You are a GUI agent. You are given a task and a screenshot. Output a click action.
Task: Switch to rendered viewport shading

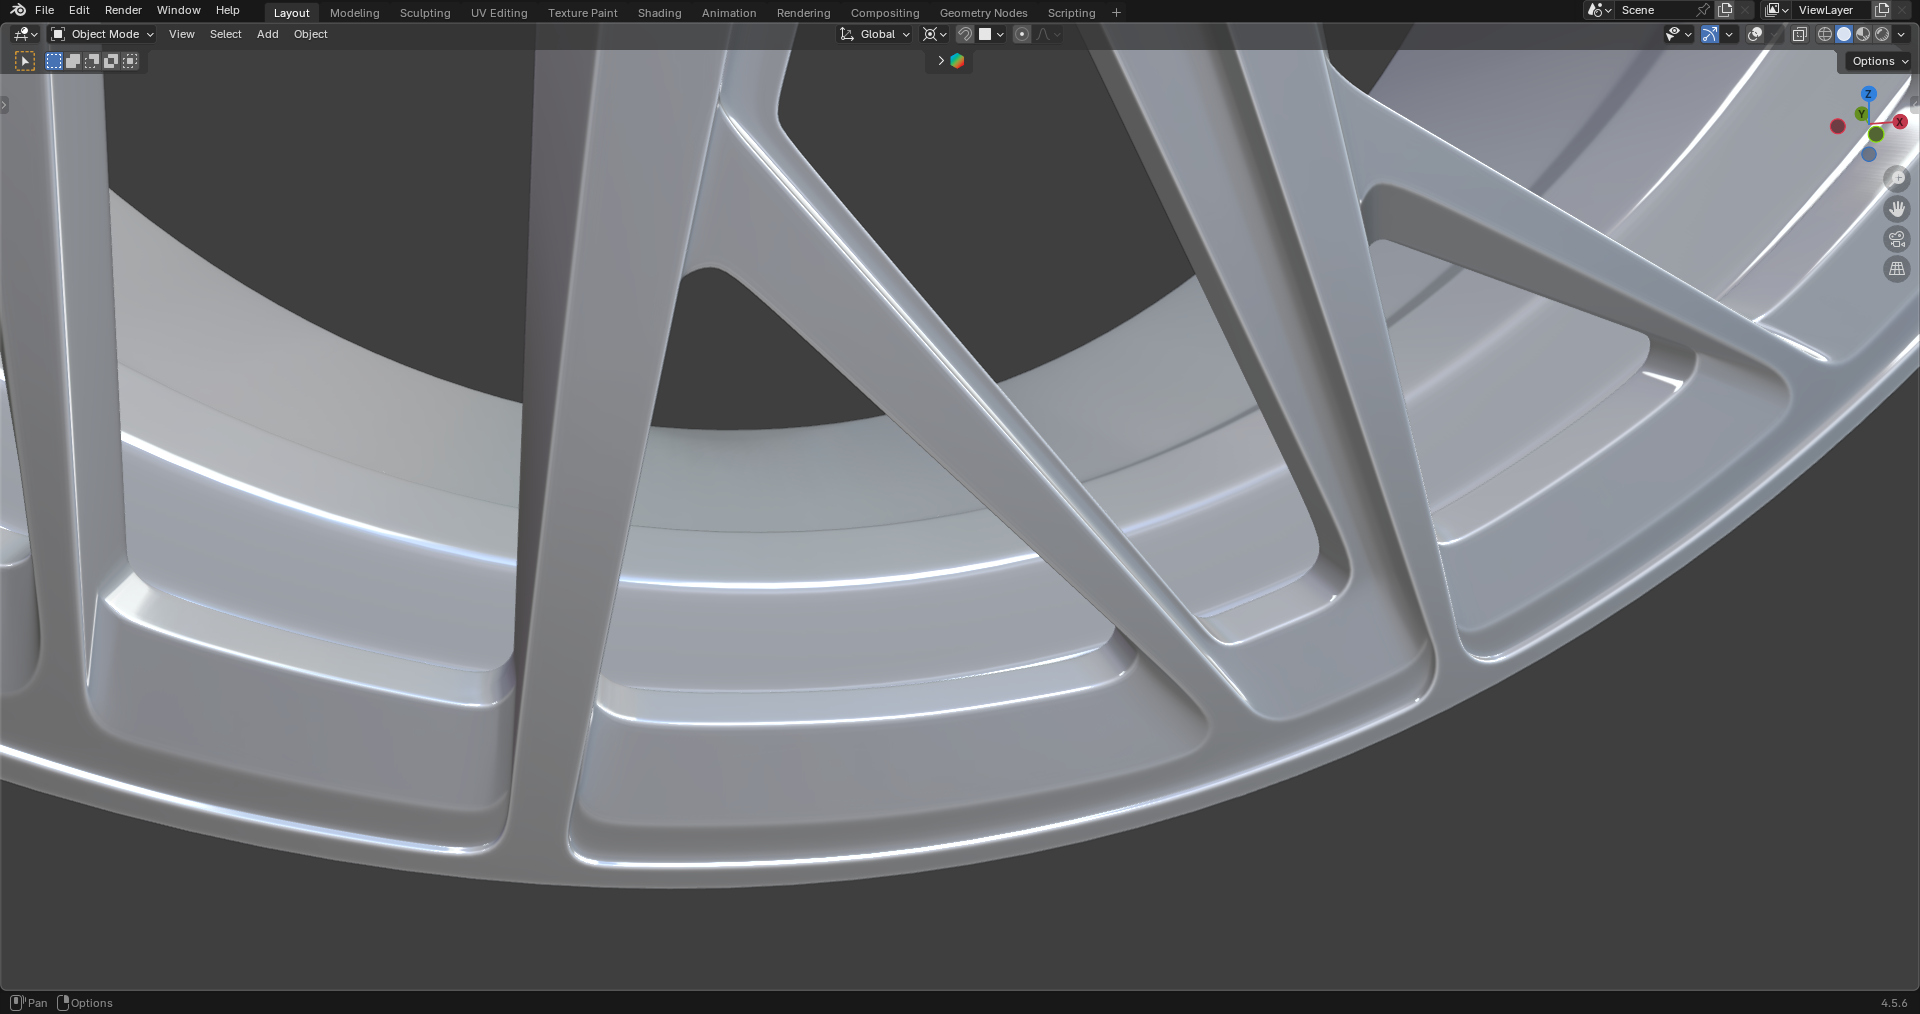[1882, 34]
